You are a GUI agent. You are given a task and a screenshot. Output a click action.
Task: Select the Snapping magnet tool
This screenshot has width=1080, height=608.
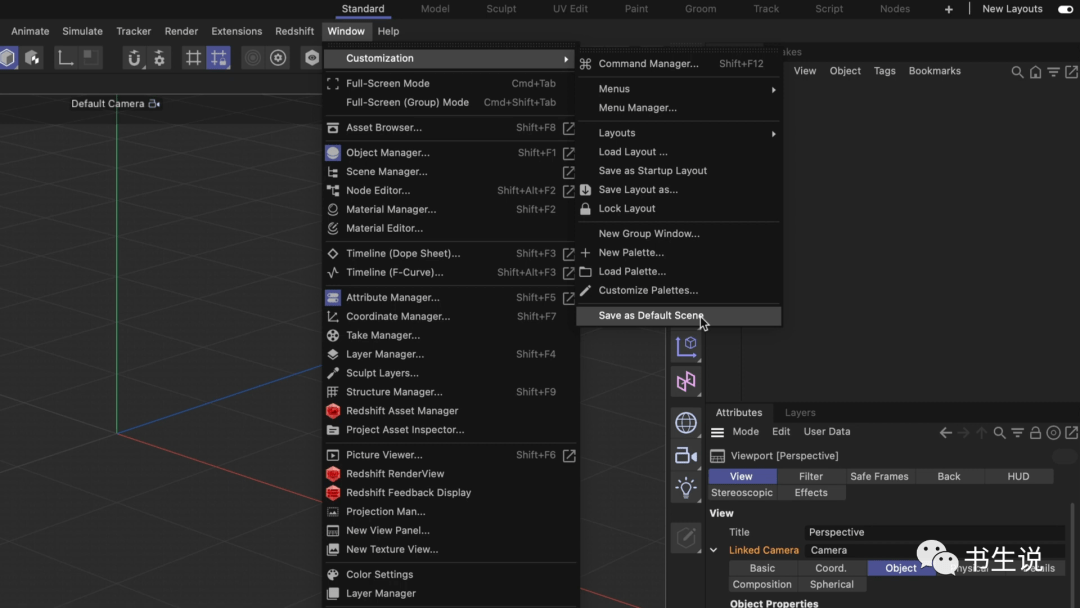point(135,58)
